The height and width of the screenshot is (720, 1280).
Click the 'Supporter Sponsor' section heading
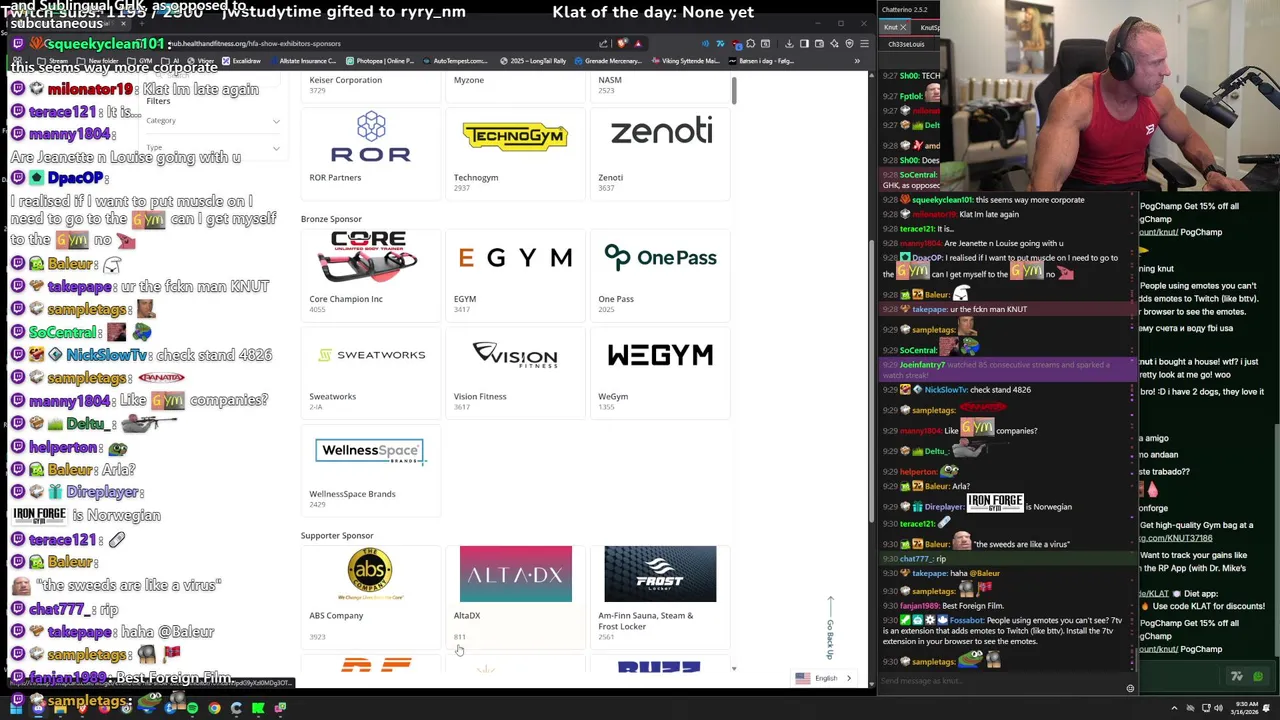[x=337, y=536]
